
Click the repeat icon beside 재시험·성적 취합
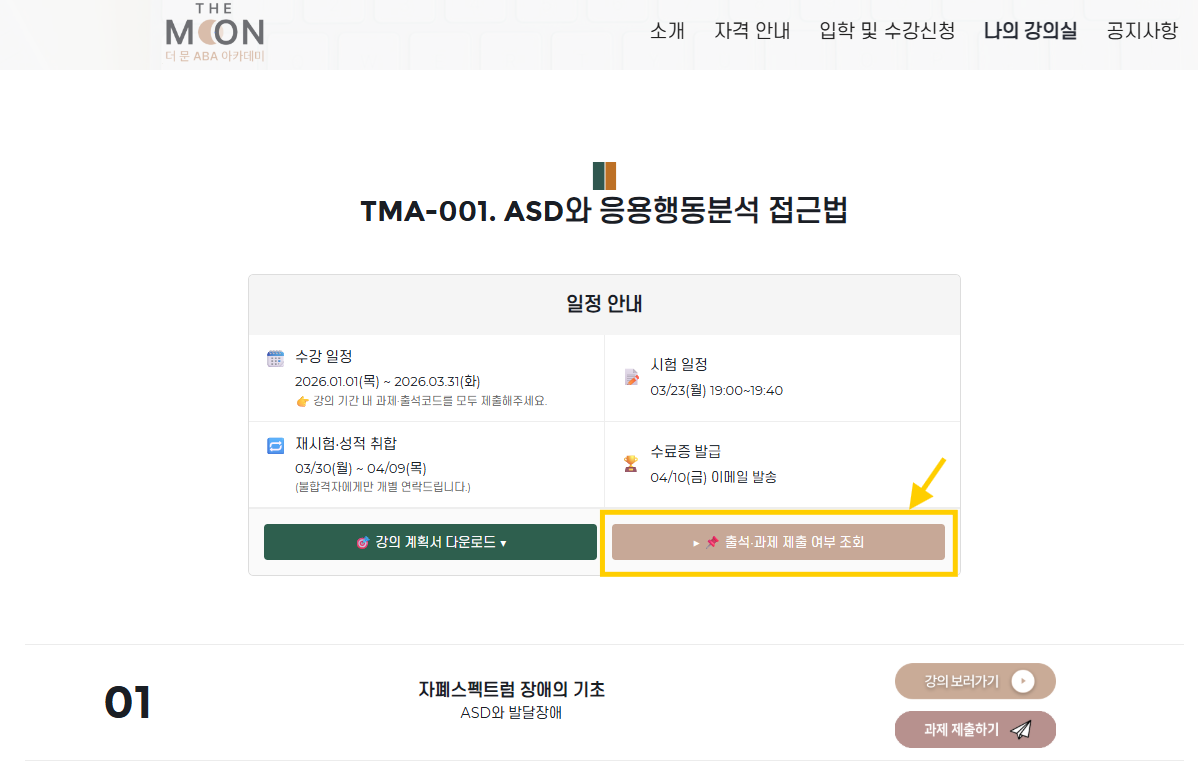tap(275, 446)
